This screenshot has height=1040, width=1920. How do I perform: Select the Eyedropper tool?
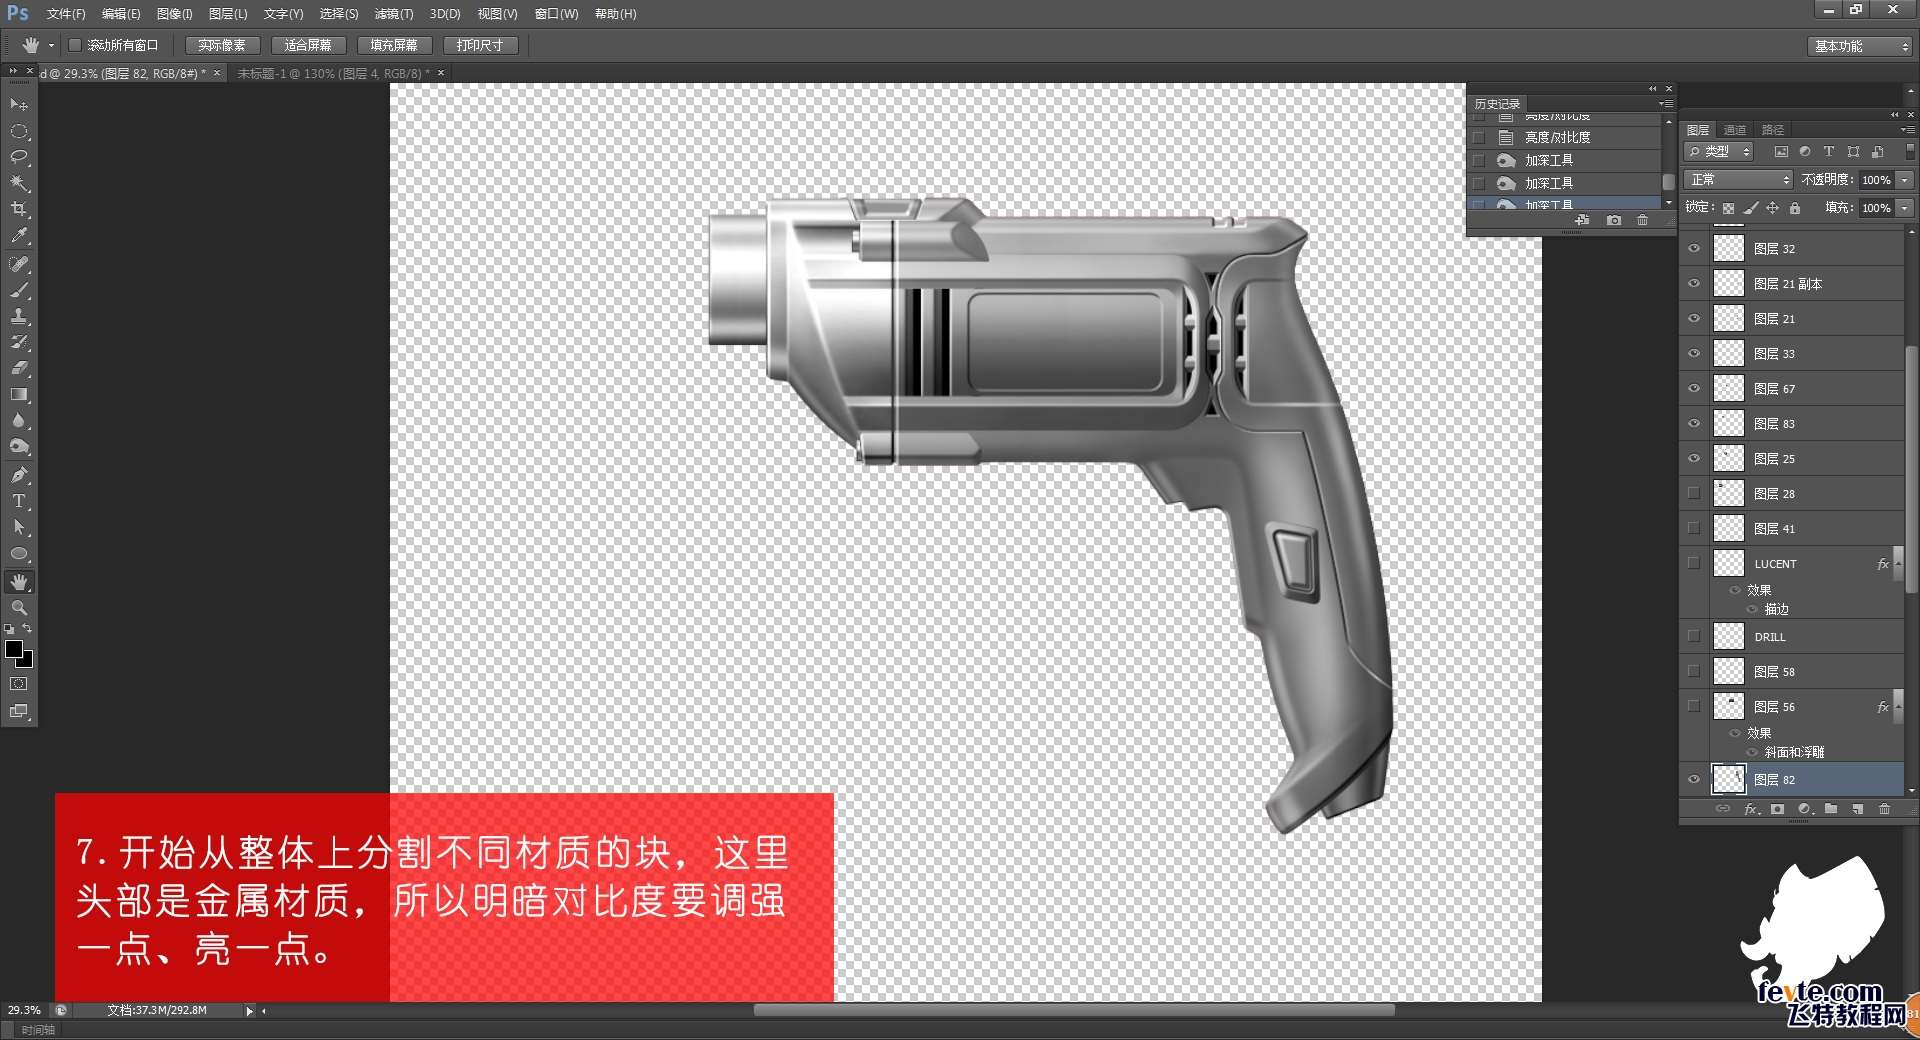(19, 236)
